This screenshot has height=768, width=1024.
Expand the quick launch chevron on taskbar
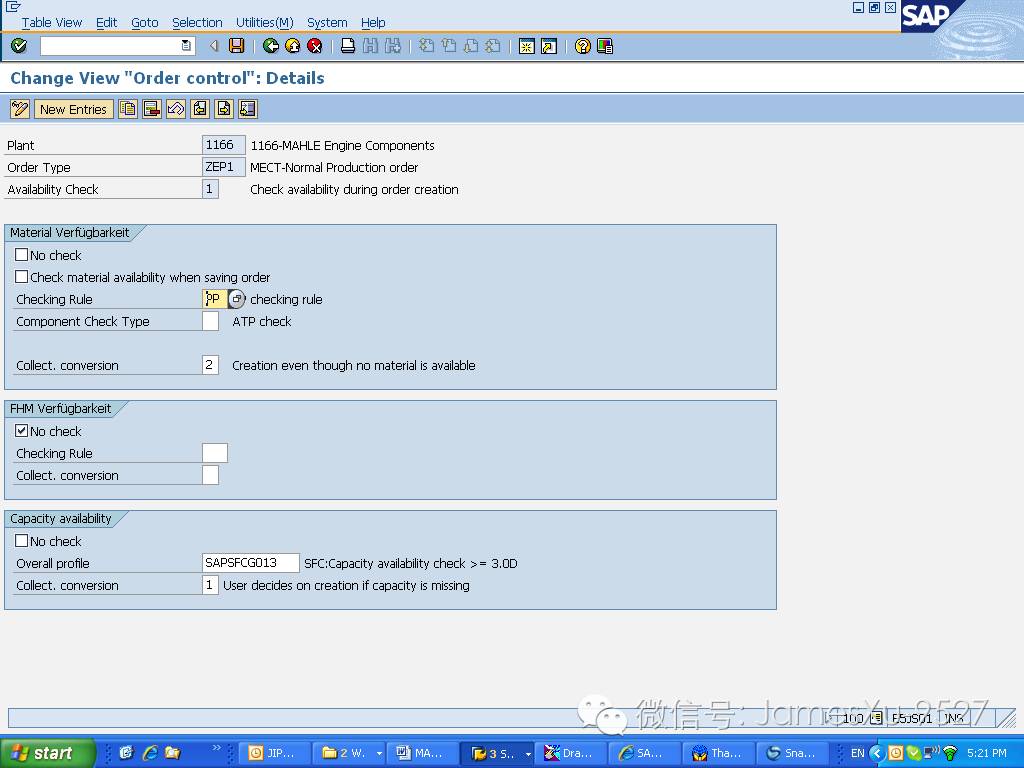point(217,748)
